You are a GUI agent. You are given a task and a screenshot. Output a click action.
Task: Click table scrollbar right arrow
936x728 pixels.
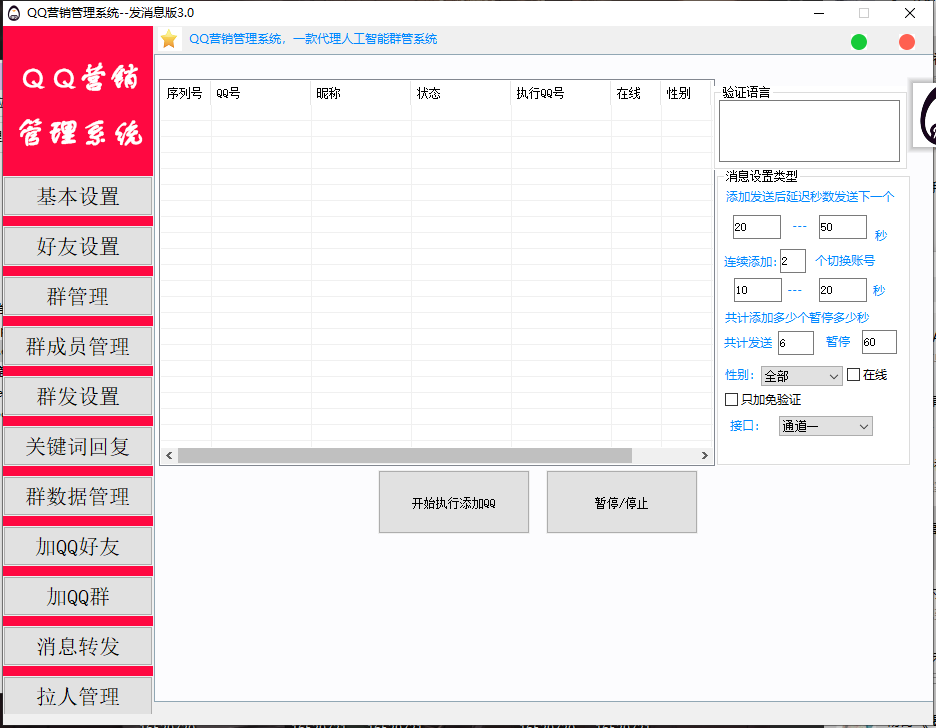point(704,456)
